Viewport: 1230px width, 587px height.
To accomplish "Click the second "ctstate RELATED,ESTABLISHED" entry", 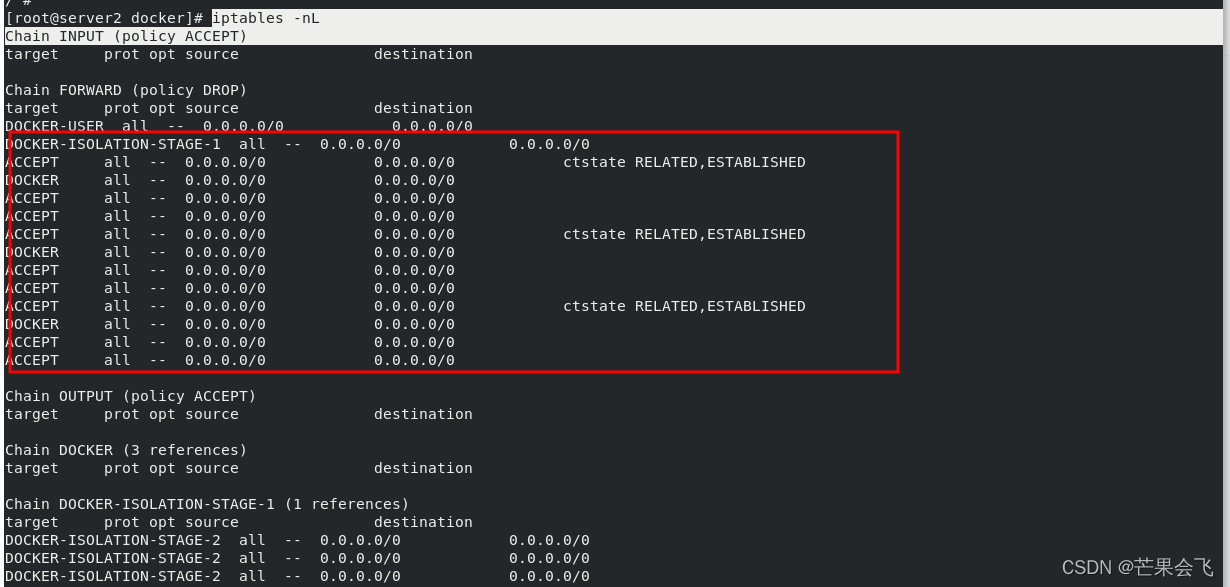I will pos(684,234).
